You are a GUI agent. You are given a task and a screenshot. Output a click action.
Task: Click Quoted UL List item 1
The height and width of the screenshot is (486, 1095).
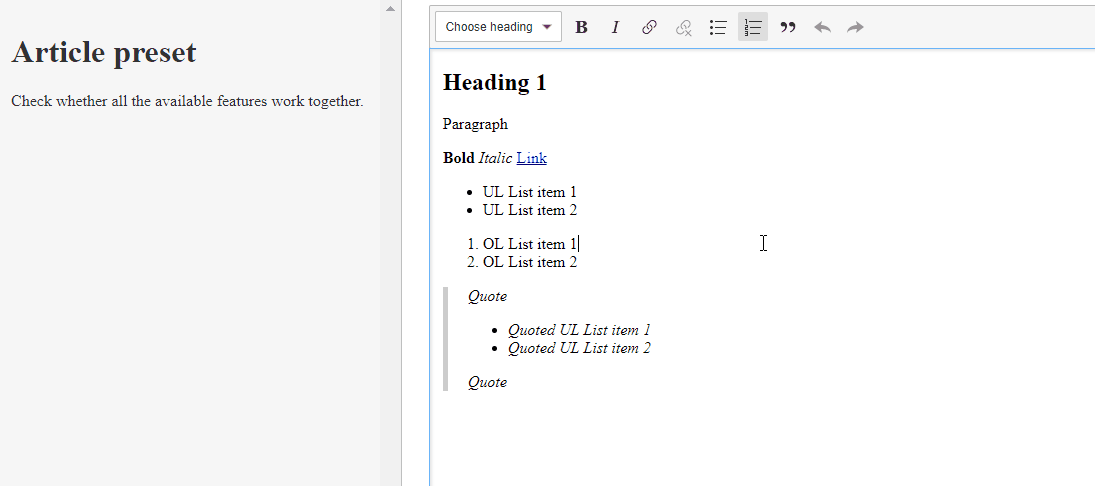pyautogui.click(x=579, y=330)
